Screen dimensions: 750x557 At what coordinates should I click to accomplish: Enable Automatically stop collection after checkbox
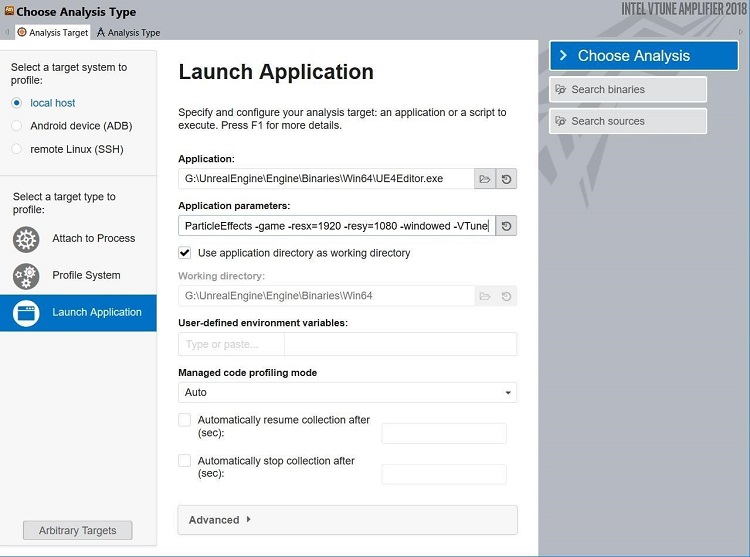185,460
